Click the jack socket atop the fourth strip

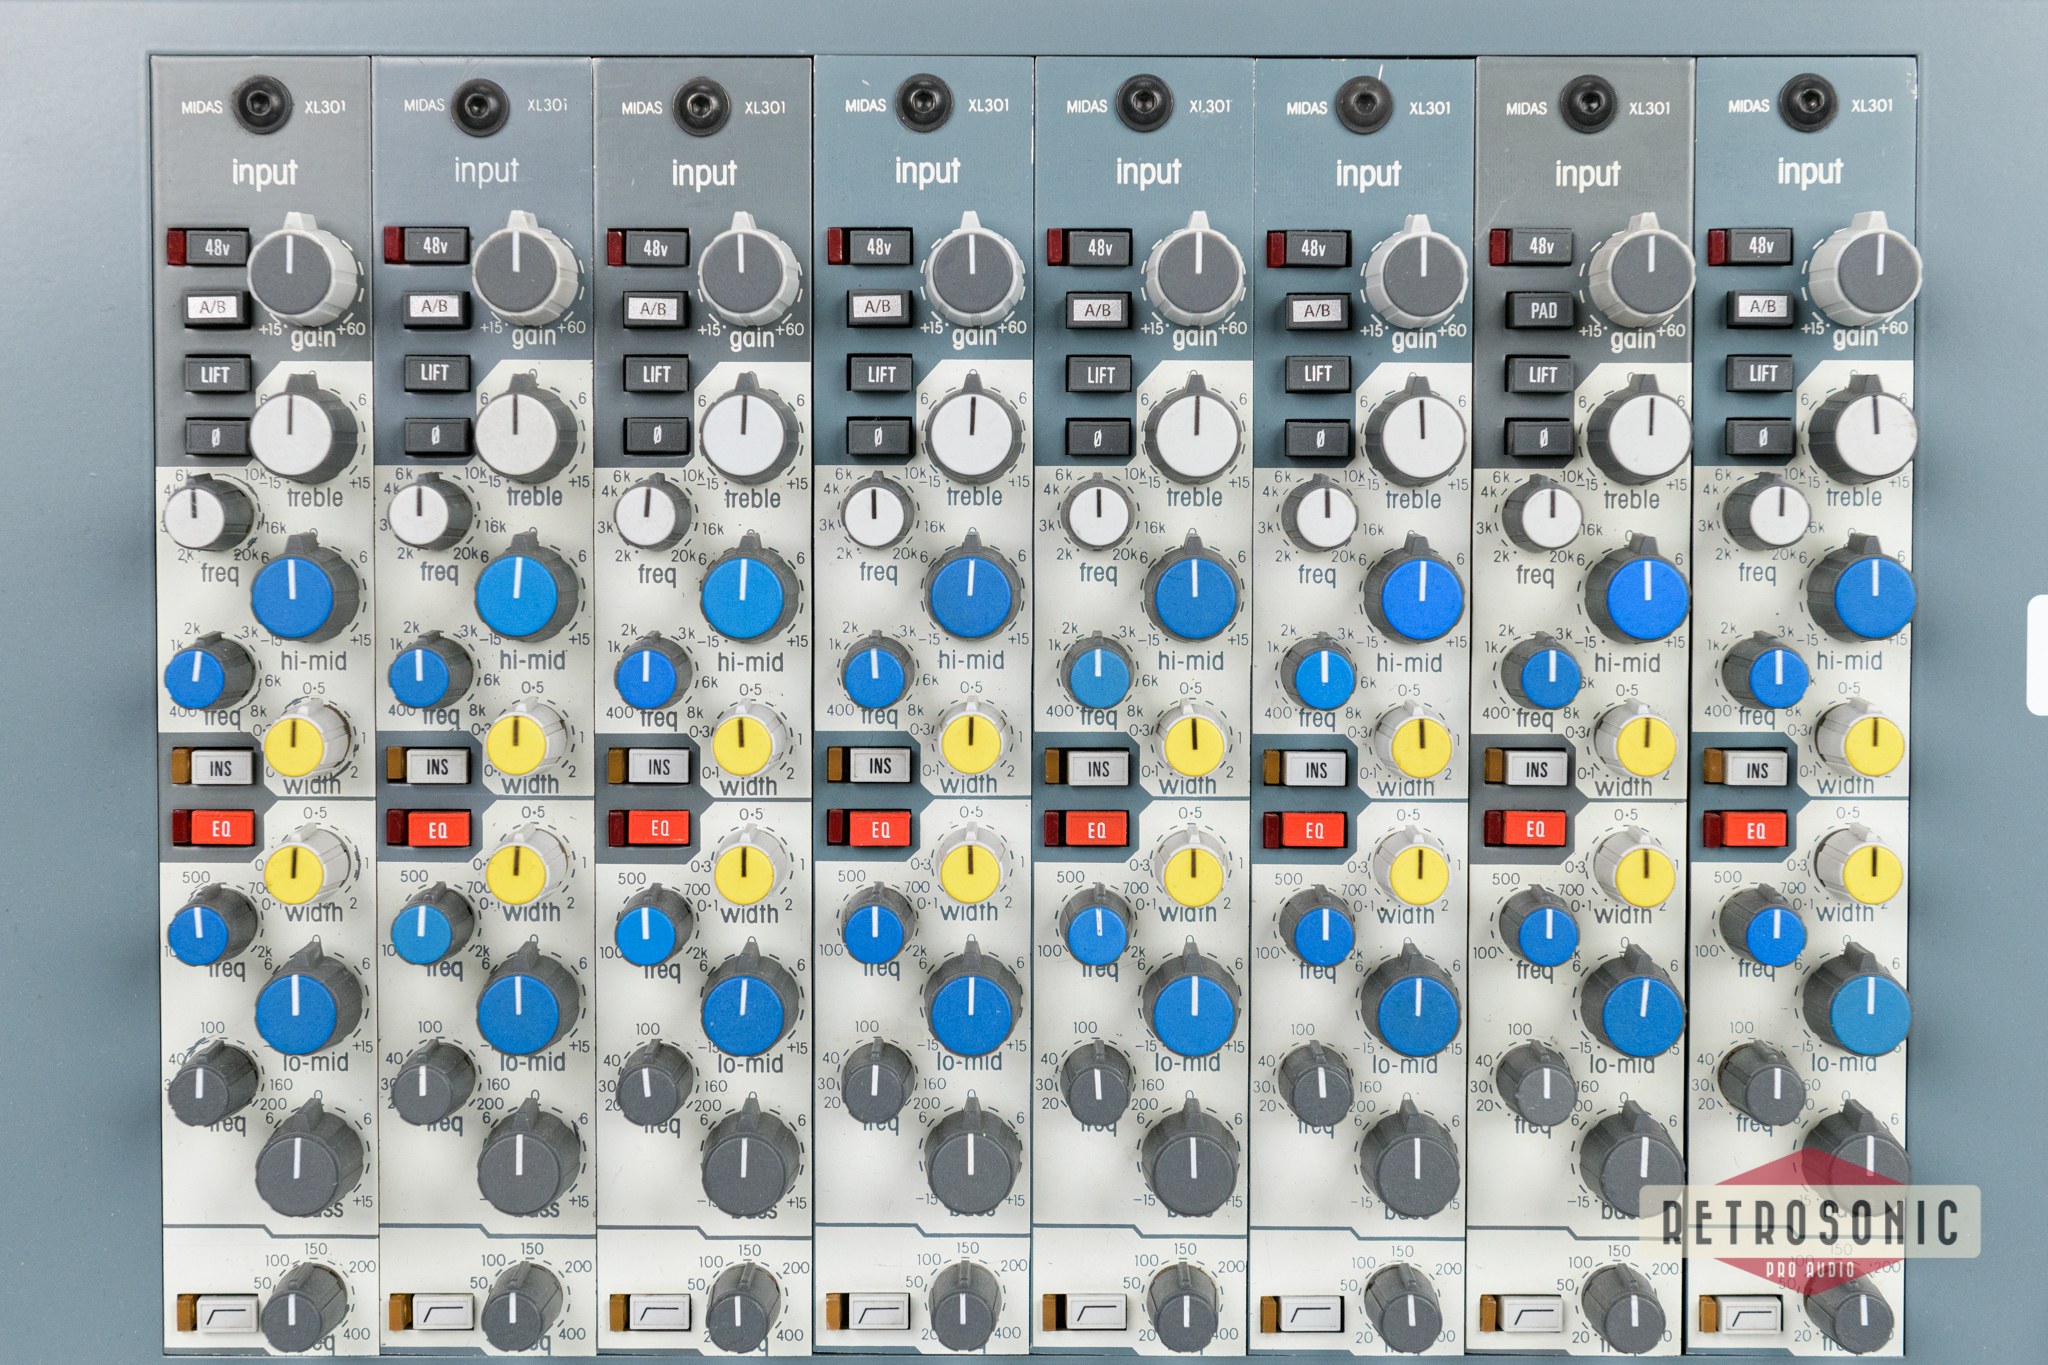pyautogui.click(x=923, y=103)
